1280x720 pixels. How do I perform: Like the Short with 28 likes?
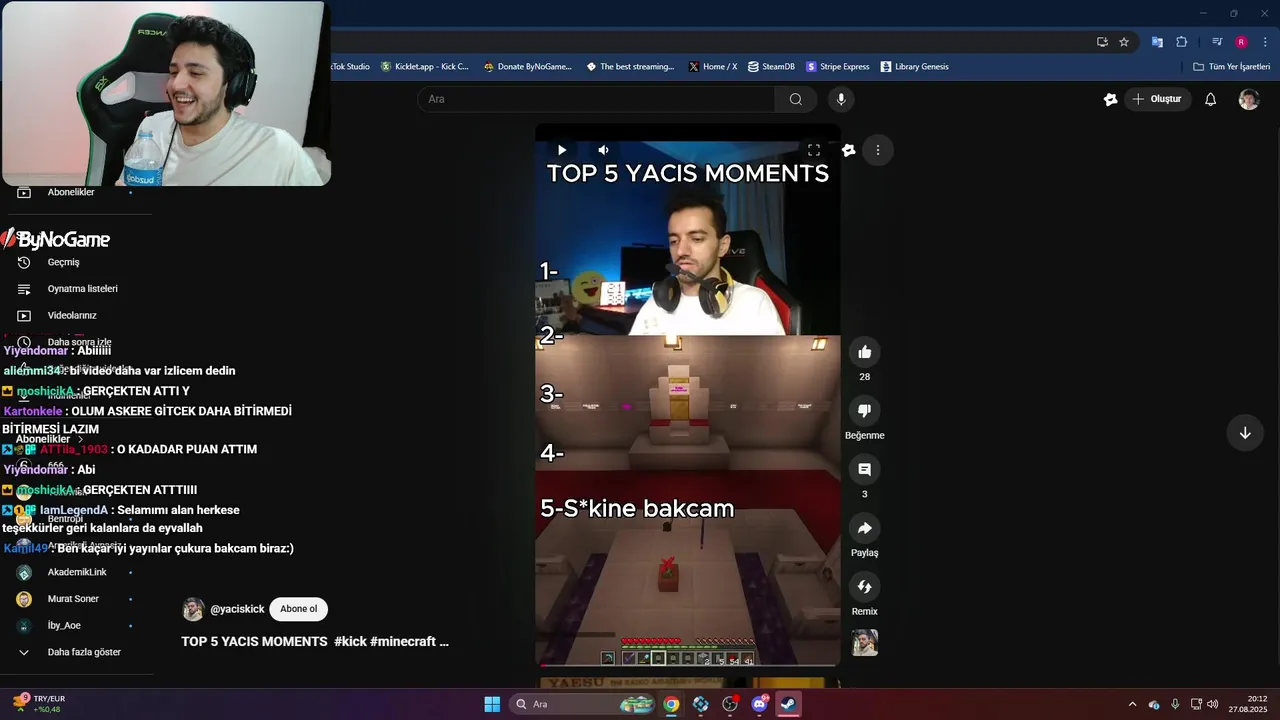(865, 352)
